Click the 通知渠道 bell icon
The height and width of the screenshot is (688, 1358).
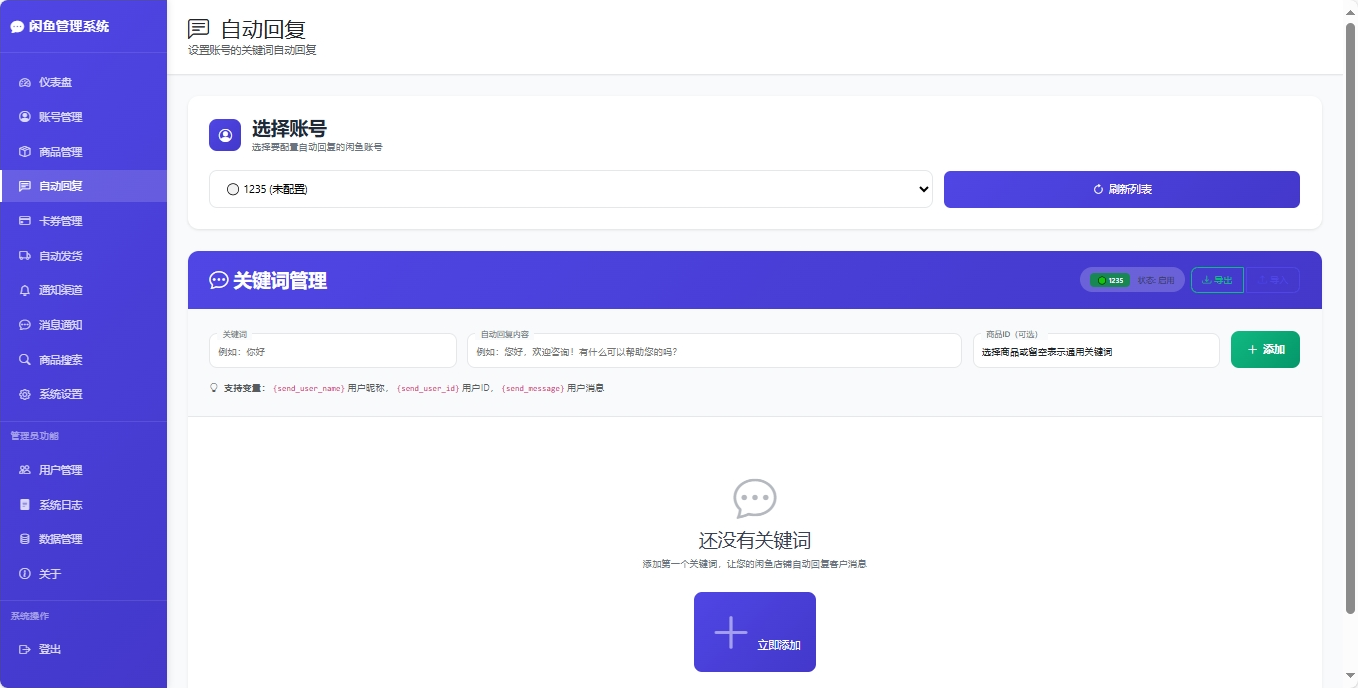pos(25,290)
